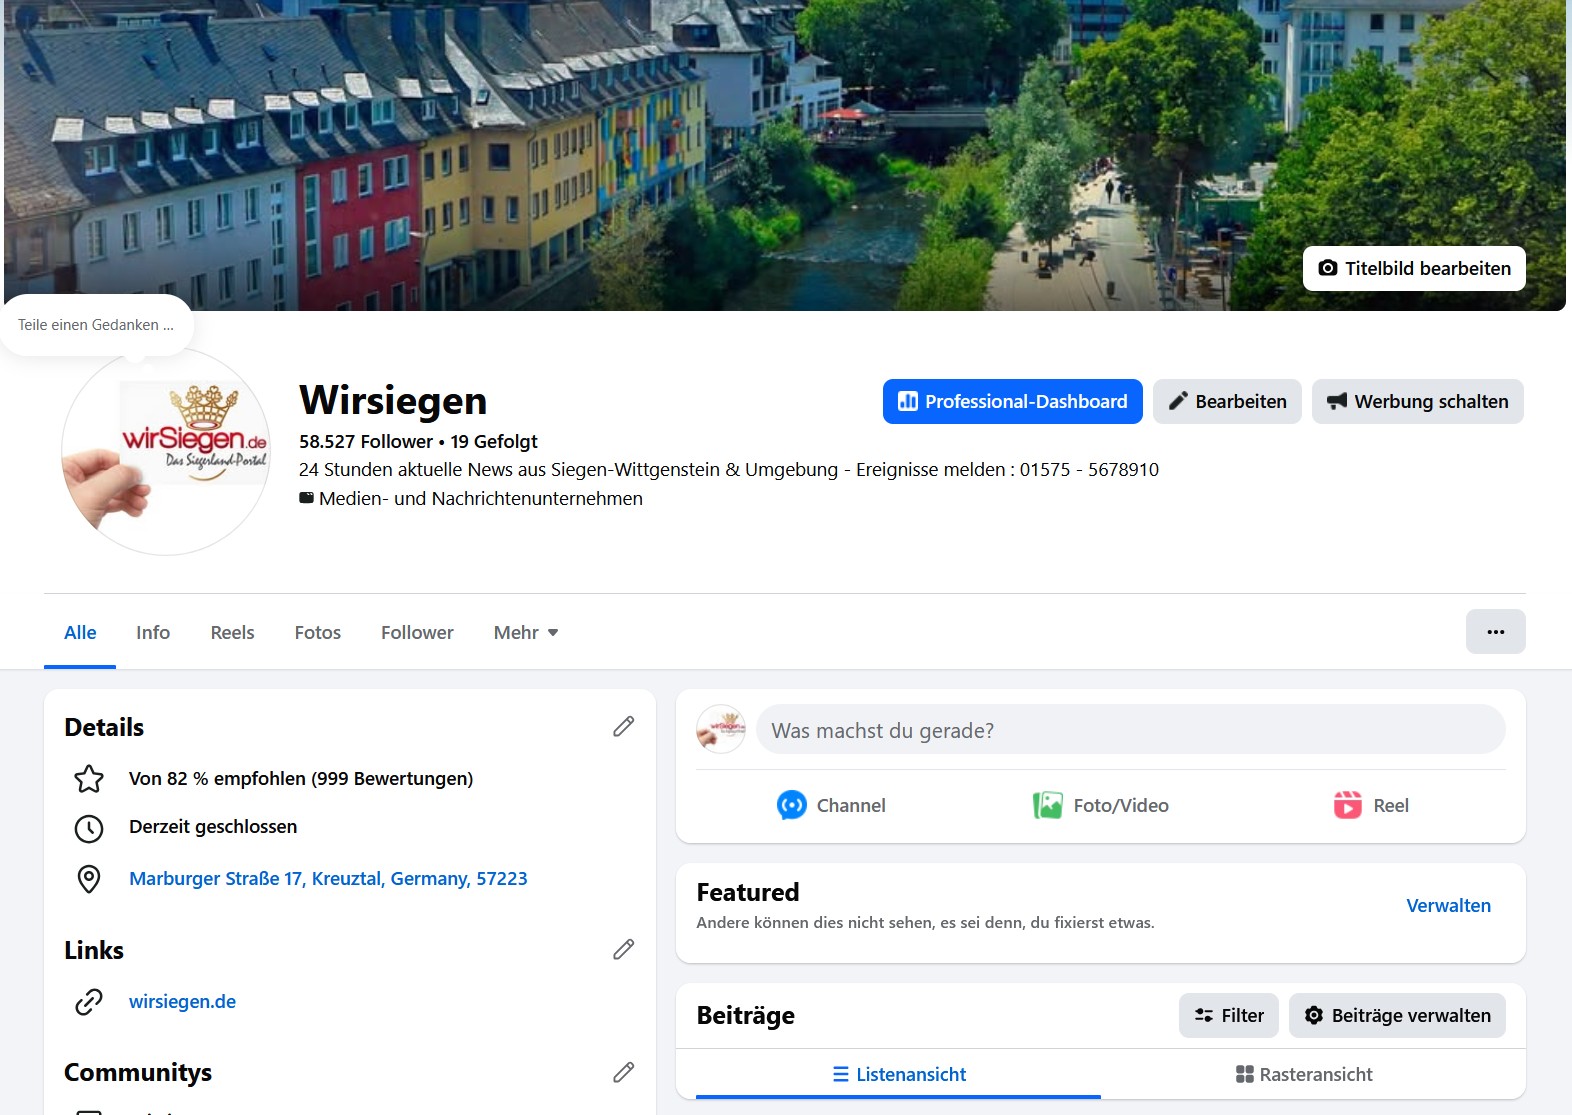Open the cover photo of Siegen

click(x=785, y=155)
